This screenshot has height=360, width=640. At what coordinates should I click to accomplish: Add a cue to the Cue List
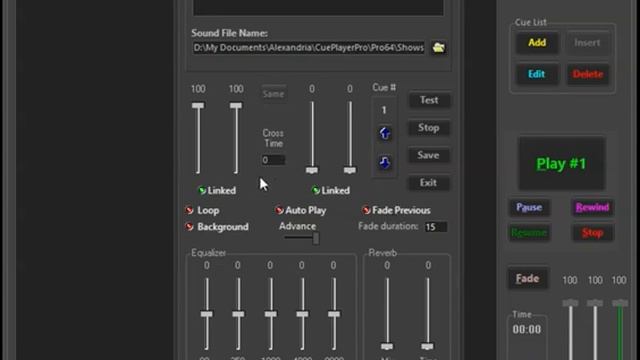click(537, 42)
